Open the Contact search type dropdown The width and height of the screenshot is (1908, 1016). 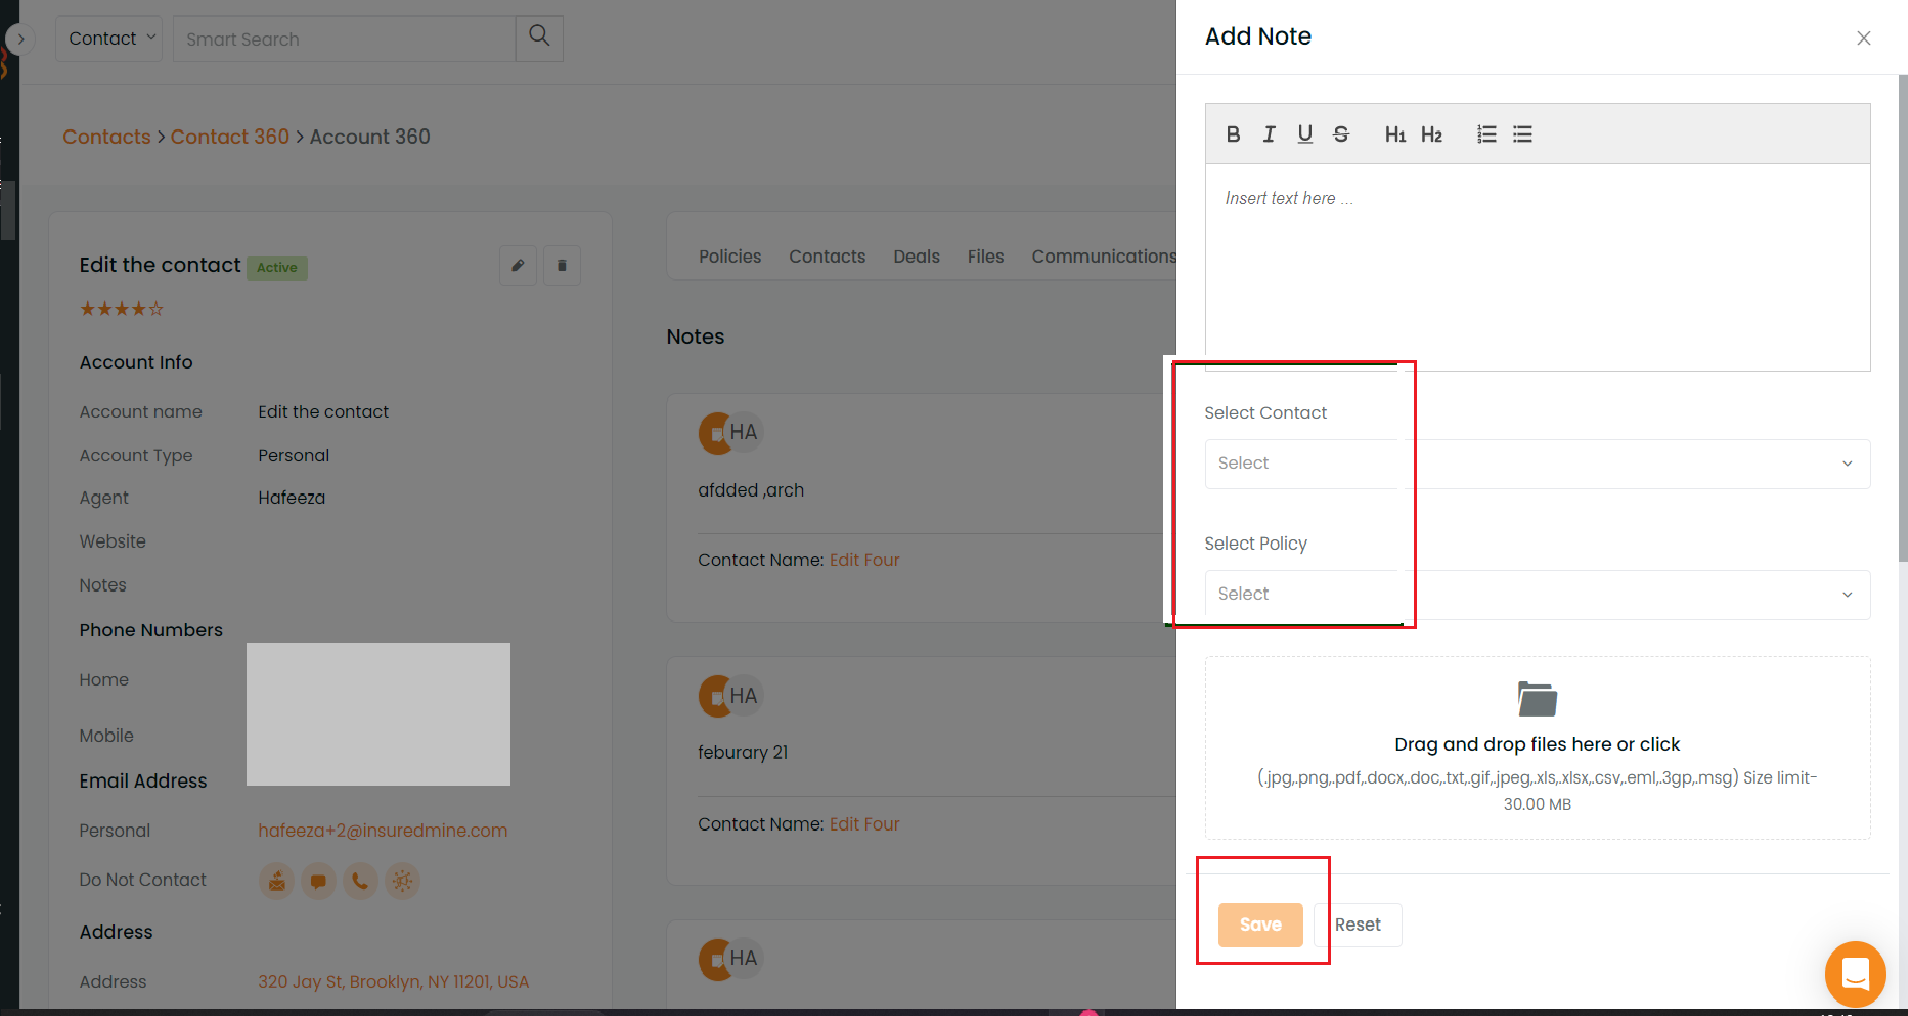tap(109, 38)
